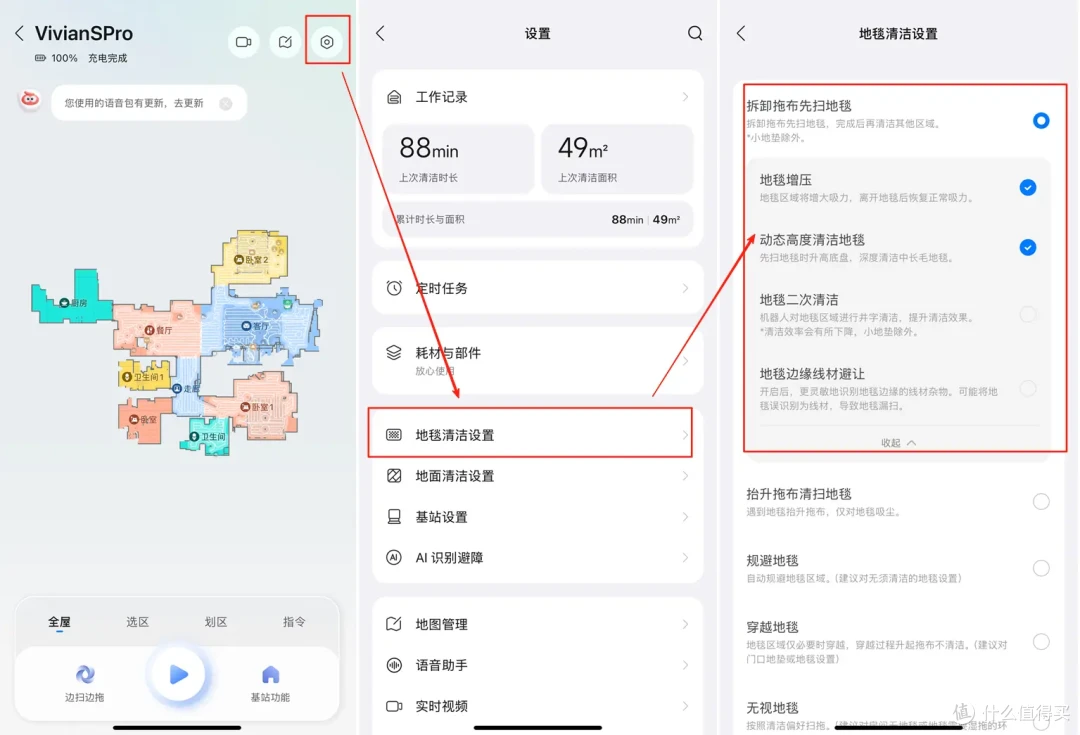
Task: Tap the carpet icon beside 地毯清洁设置
Action: pyautogui.click(x=394, y=435)
